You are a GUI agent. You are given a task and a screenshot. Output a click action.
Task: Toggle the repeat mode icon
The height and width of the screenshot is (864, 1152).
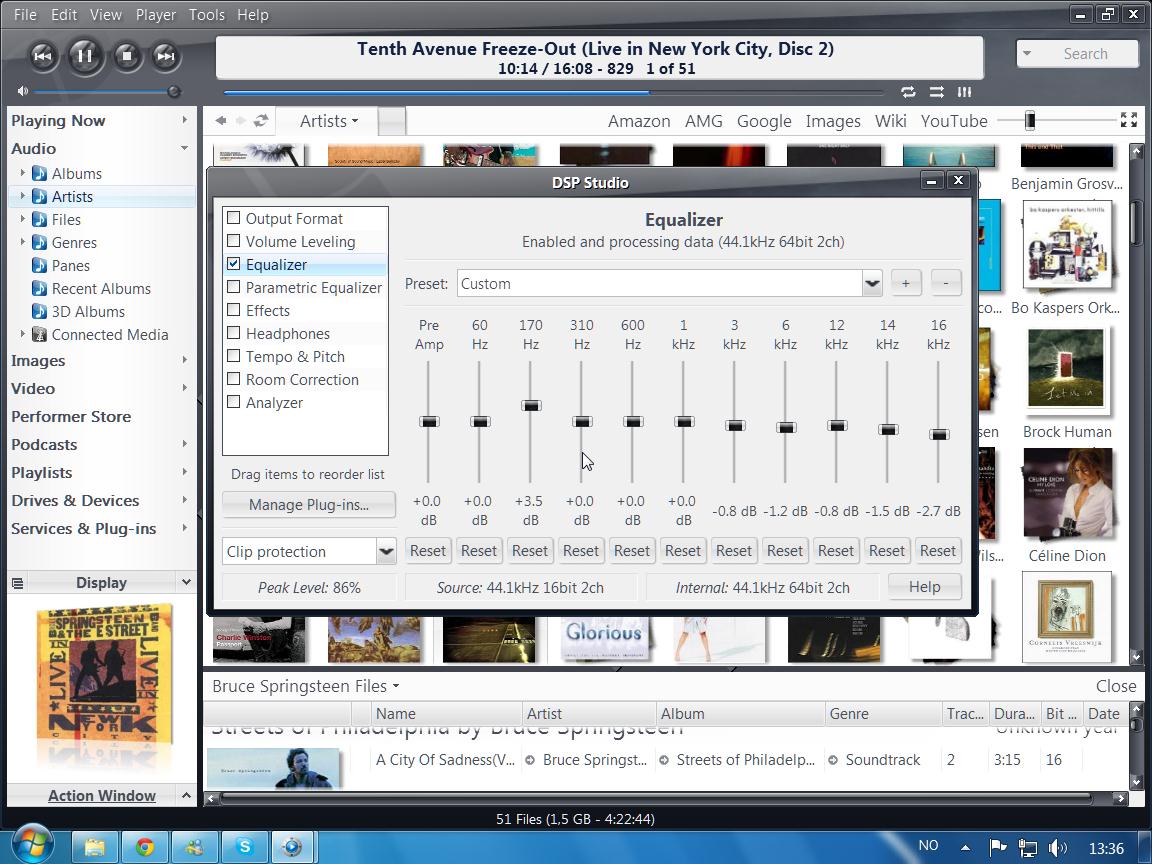coord(908,92)
